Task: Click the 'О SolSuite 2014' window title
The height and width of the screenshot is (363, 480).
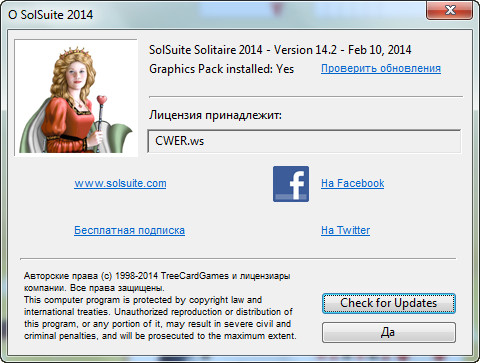Action: pos(51,15)
